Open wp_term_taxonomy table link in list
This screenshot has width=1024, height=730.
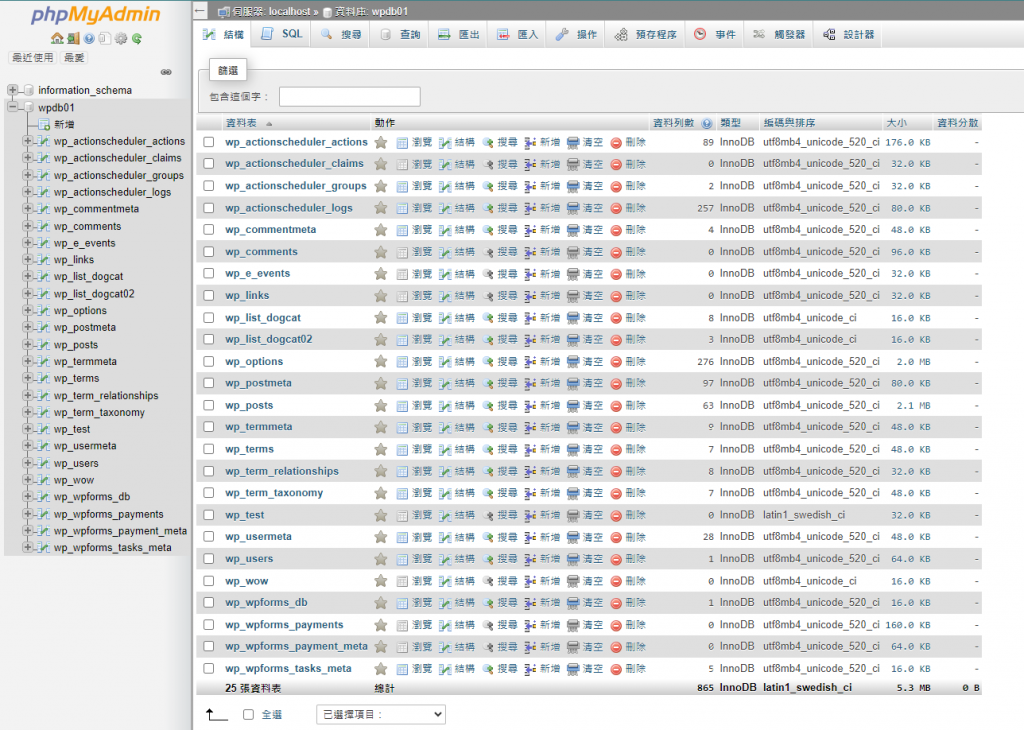pos(274,493)
